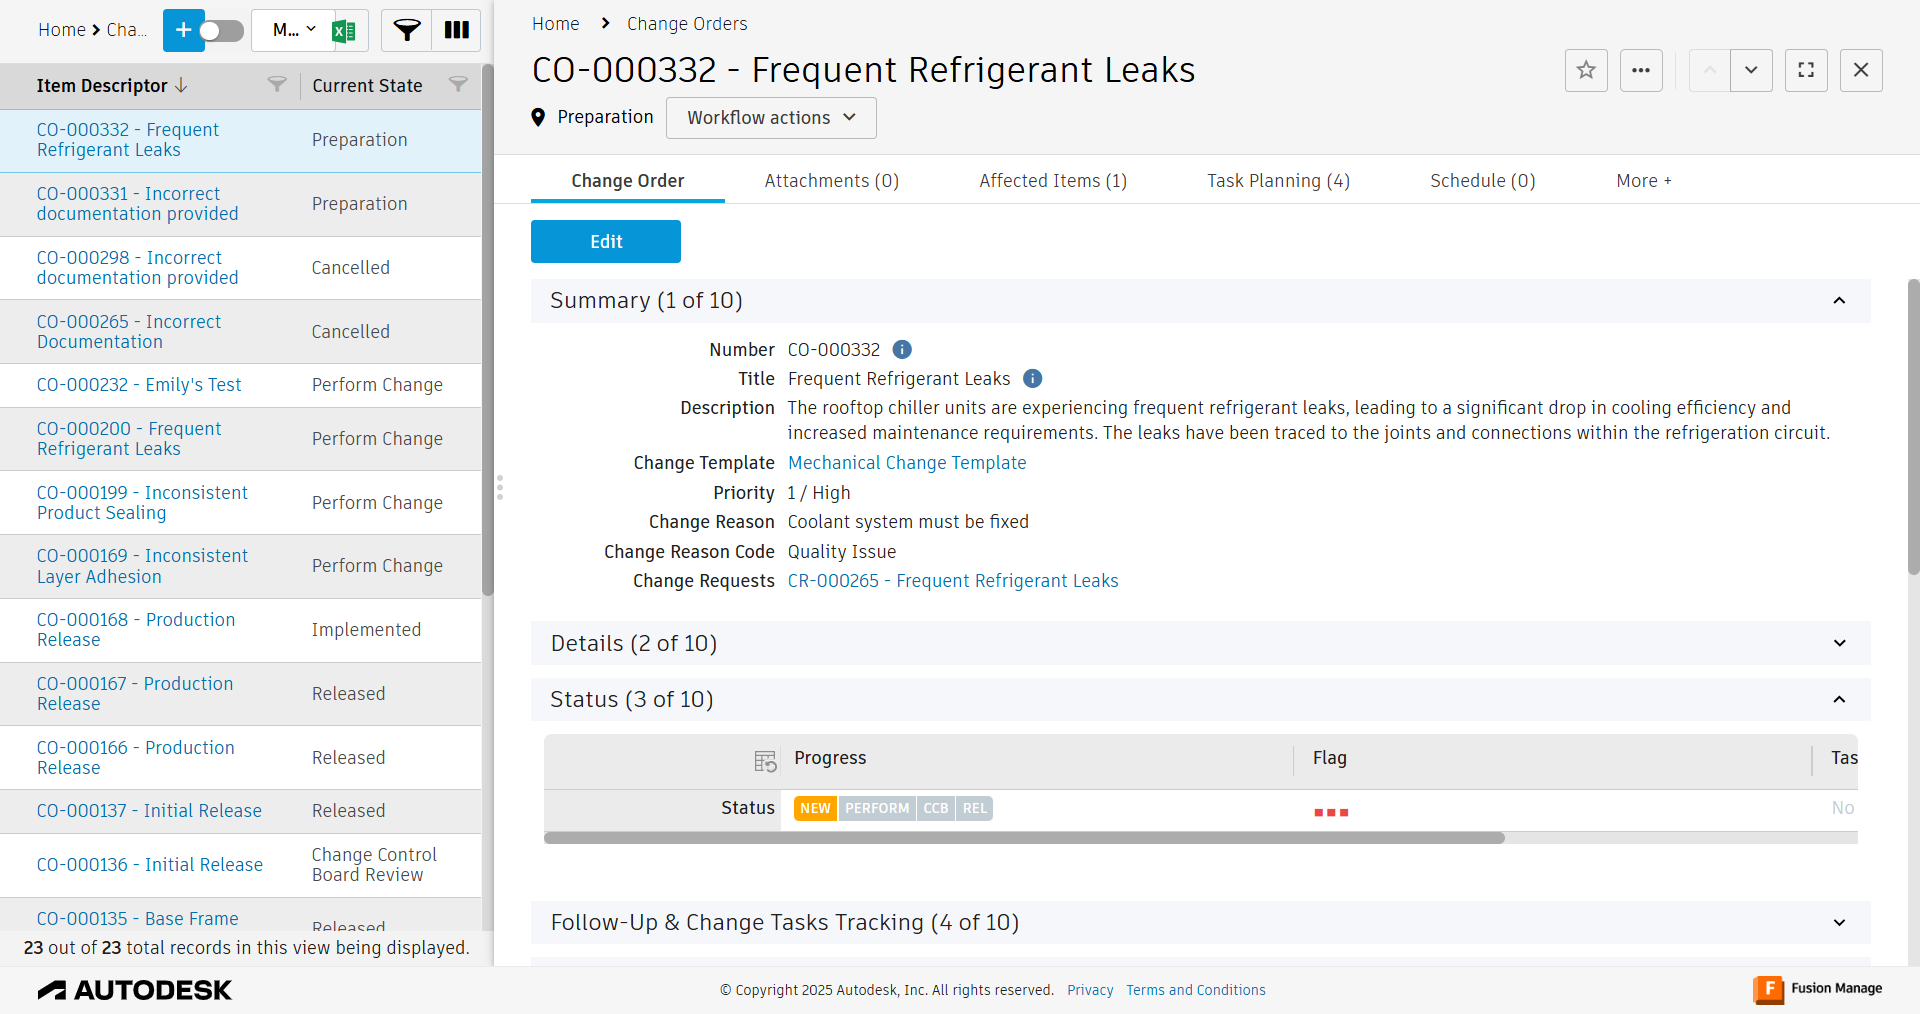Click the info icon beside the Number field

coord(902,350)
